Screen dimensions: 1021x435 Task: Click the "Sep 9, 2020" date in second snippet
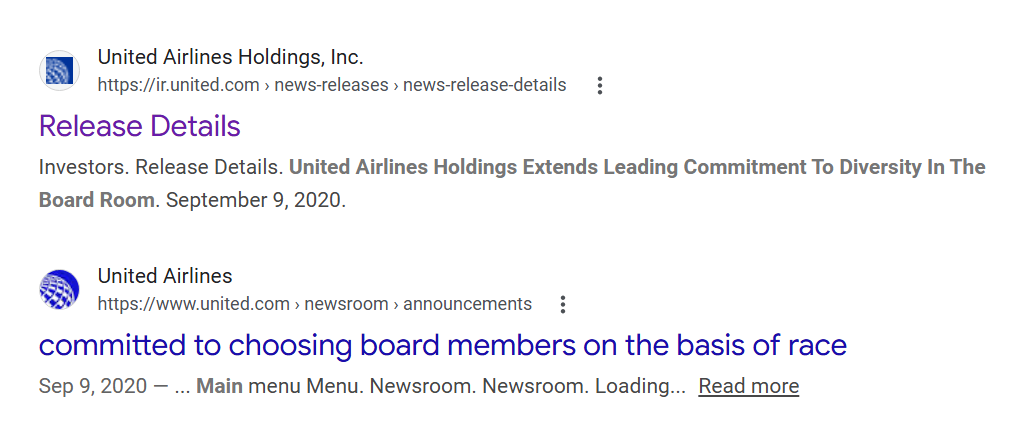90,386
